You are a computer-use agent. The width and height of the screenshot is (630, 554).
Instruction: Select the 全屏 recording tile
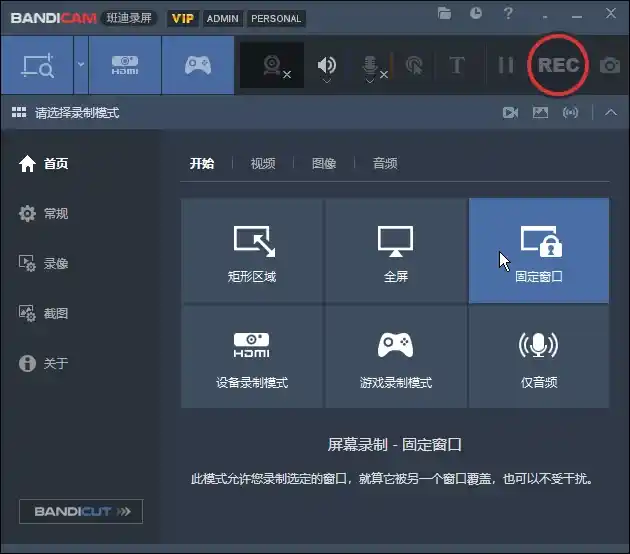(396, 250)
